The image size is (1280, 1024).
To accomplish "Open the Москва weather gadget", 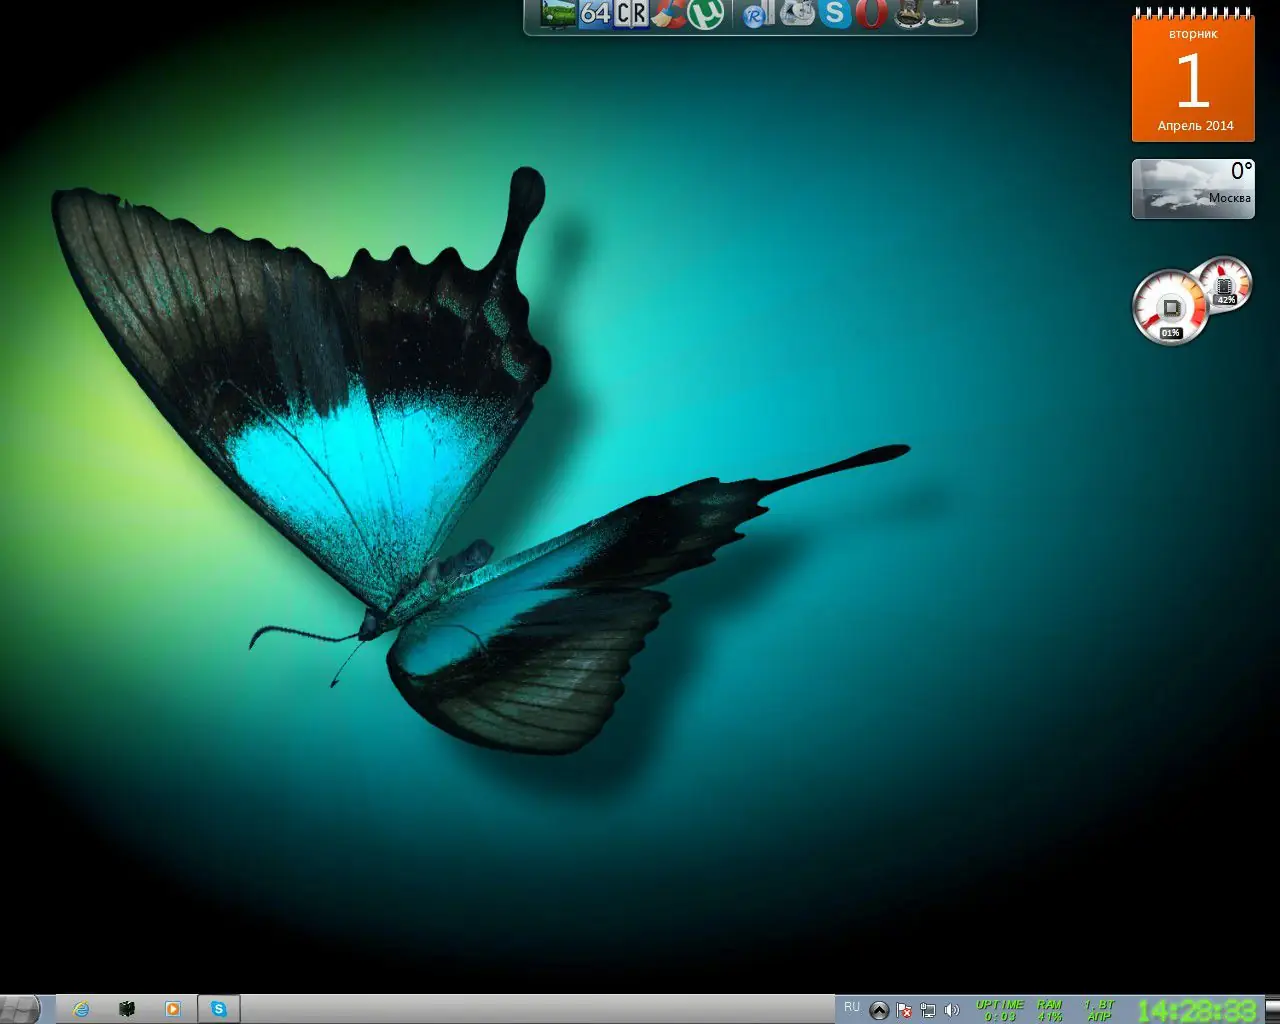I will click(1193, 188).
